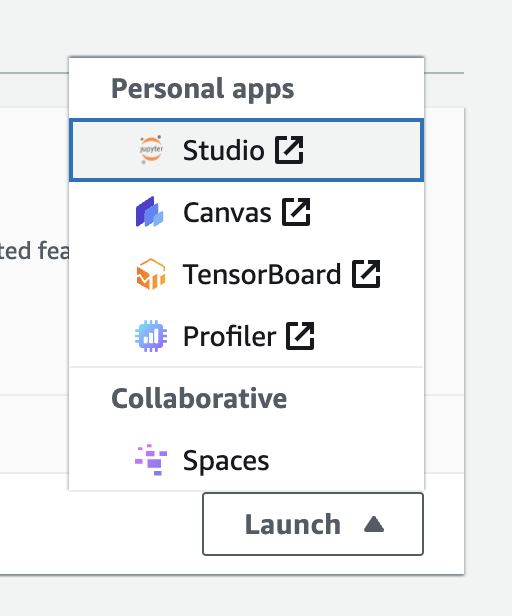Click the external link icon next to Canvas

point(296,212)
